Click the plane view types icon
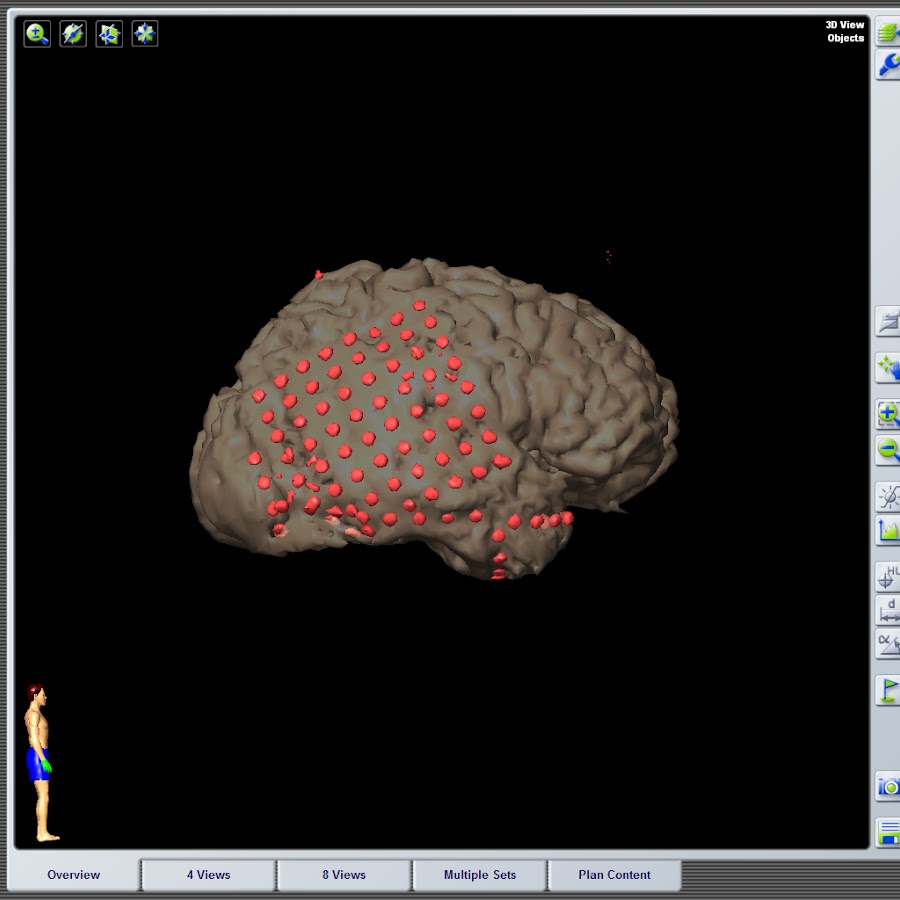The image size is (900, 900). coord(109,34)
